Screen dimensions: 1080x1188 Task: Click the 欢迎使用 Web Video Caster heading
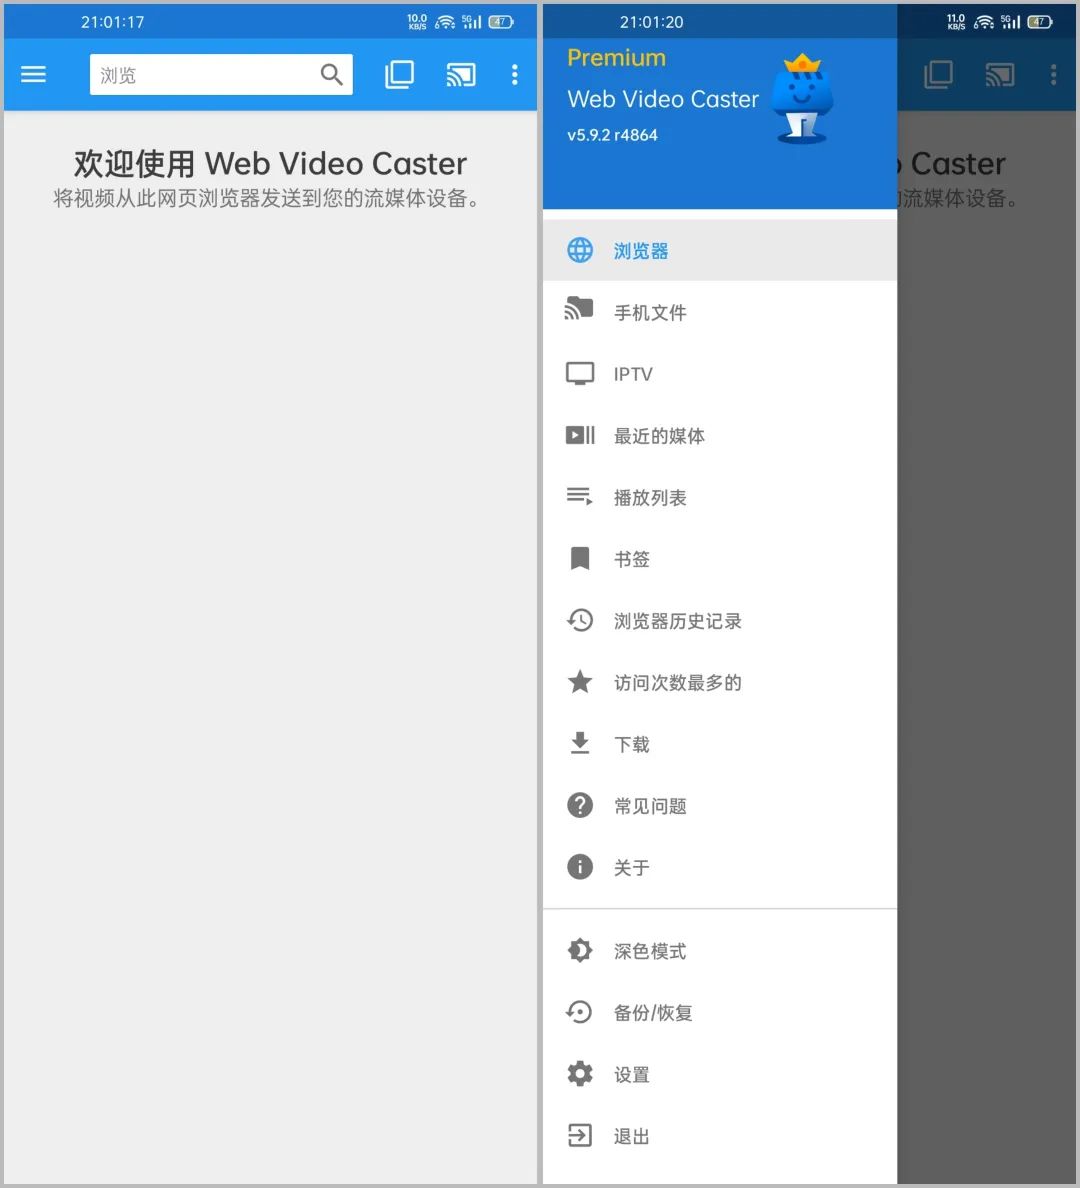point(270,164)
